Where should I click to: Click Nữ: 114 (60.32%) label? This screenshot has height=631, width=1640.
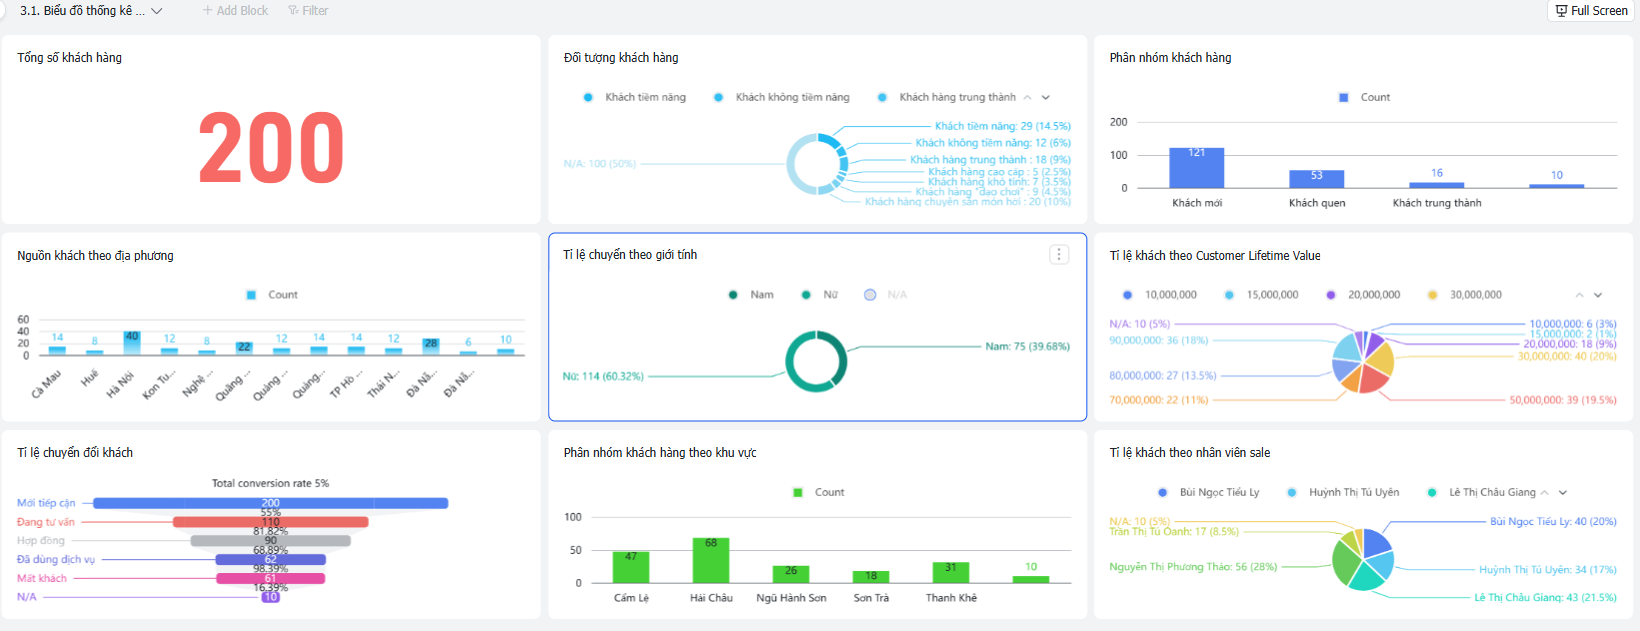pyautogui.click(x=603, y=377)
